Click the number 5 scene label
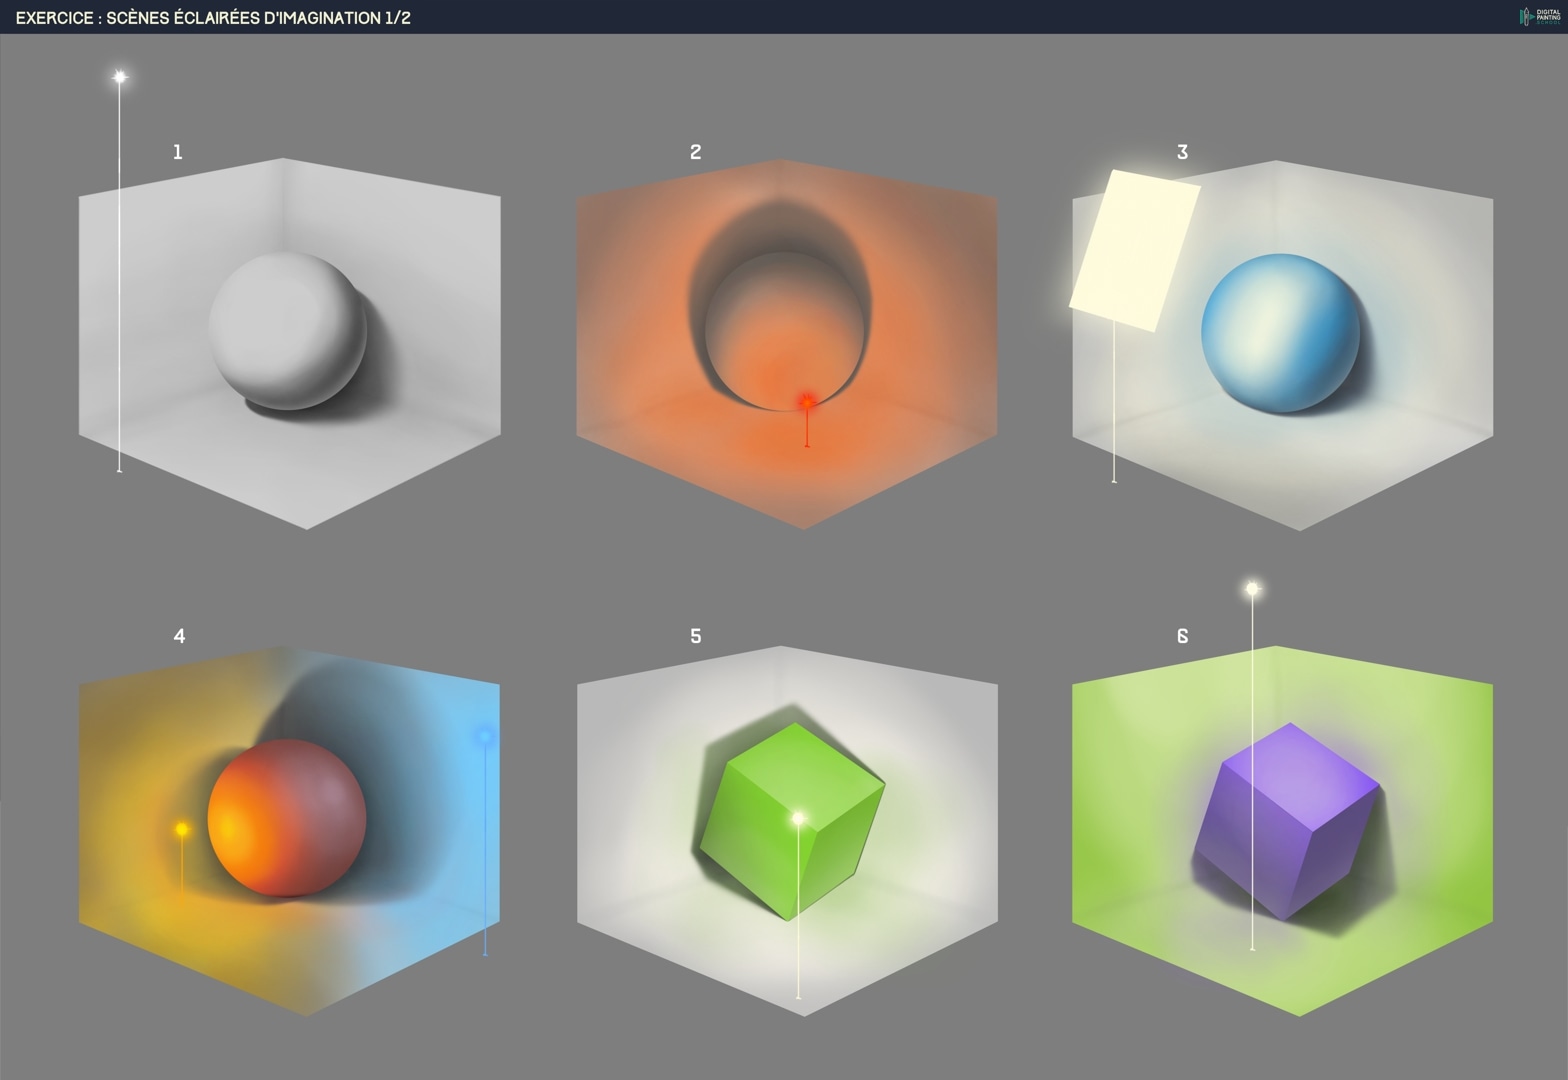 coord(696,636)
